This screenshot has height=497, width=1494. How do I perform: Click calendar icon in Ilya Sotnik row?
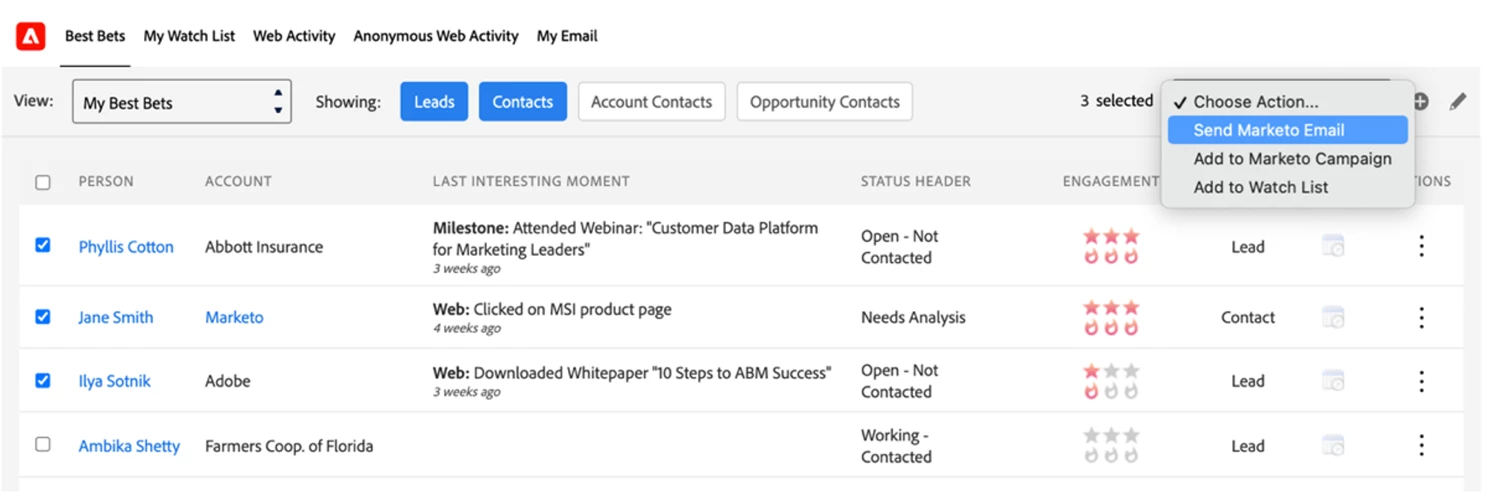tap(1332, 381)
